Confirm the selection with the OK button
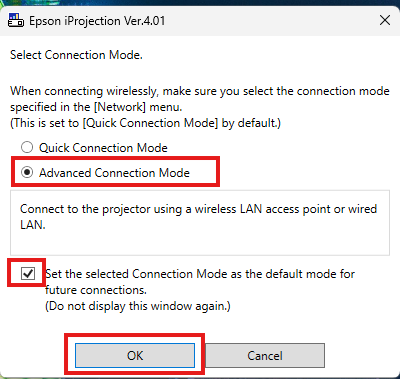 tap(135, 355)
